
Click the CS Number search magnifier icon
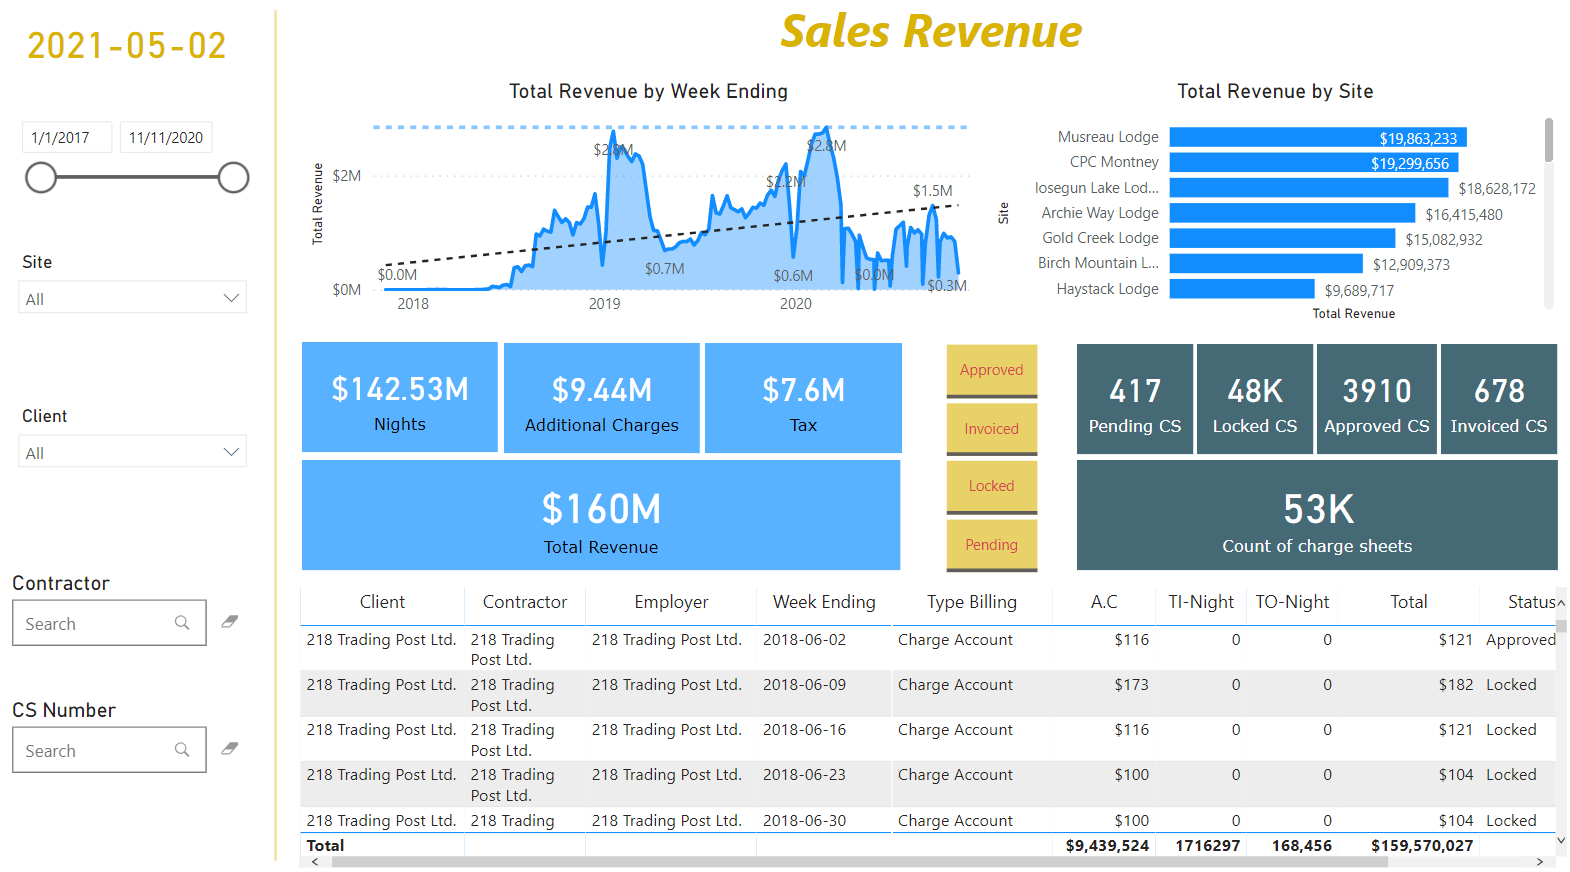[x=182, y=750]
